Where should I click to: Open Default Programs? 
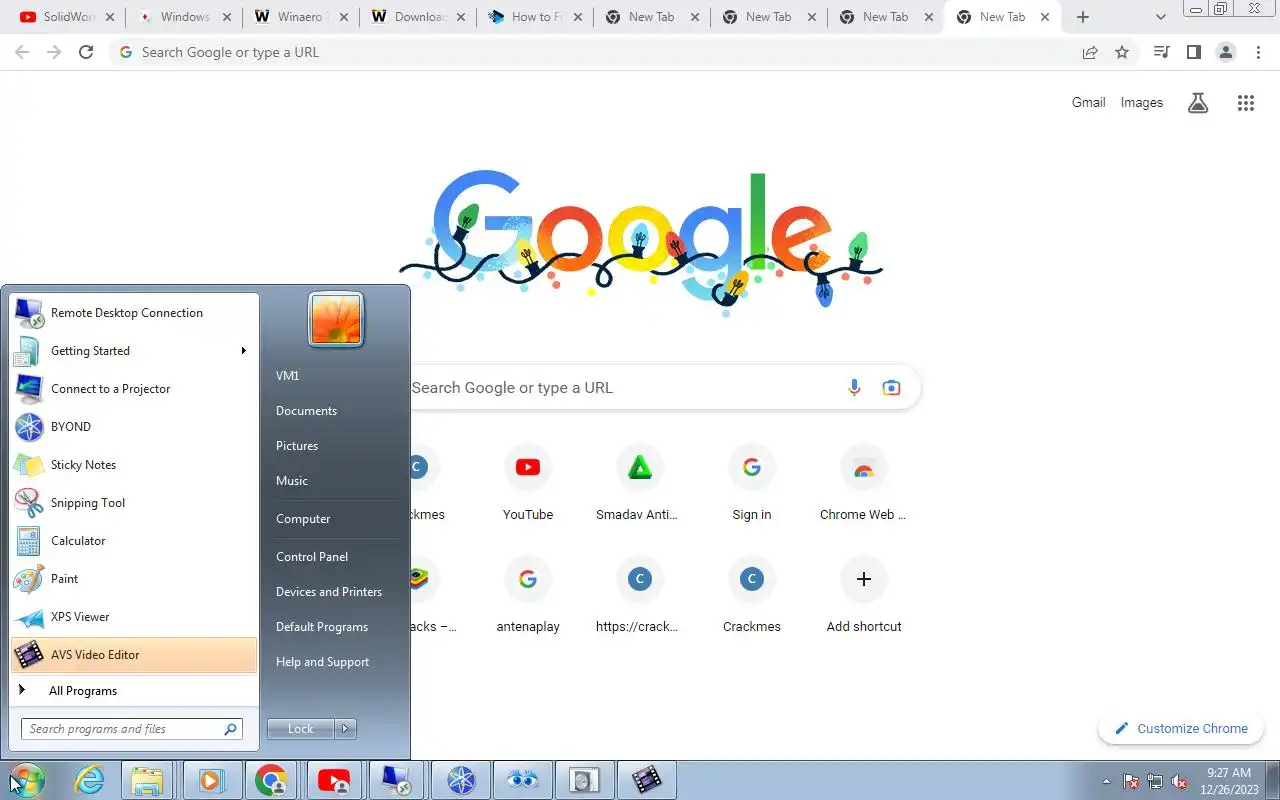click(322, 627)
